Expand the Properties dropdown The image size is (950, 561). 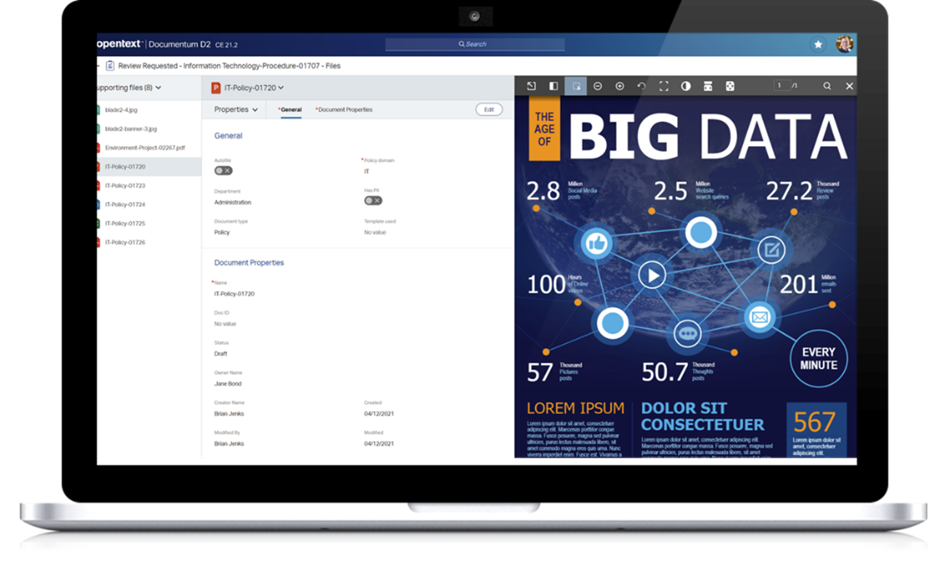coord(236,109)
